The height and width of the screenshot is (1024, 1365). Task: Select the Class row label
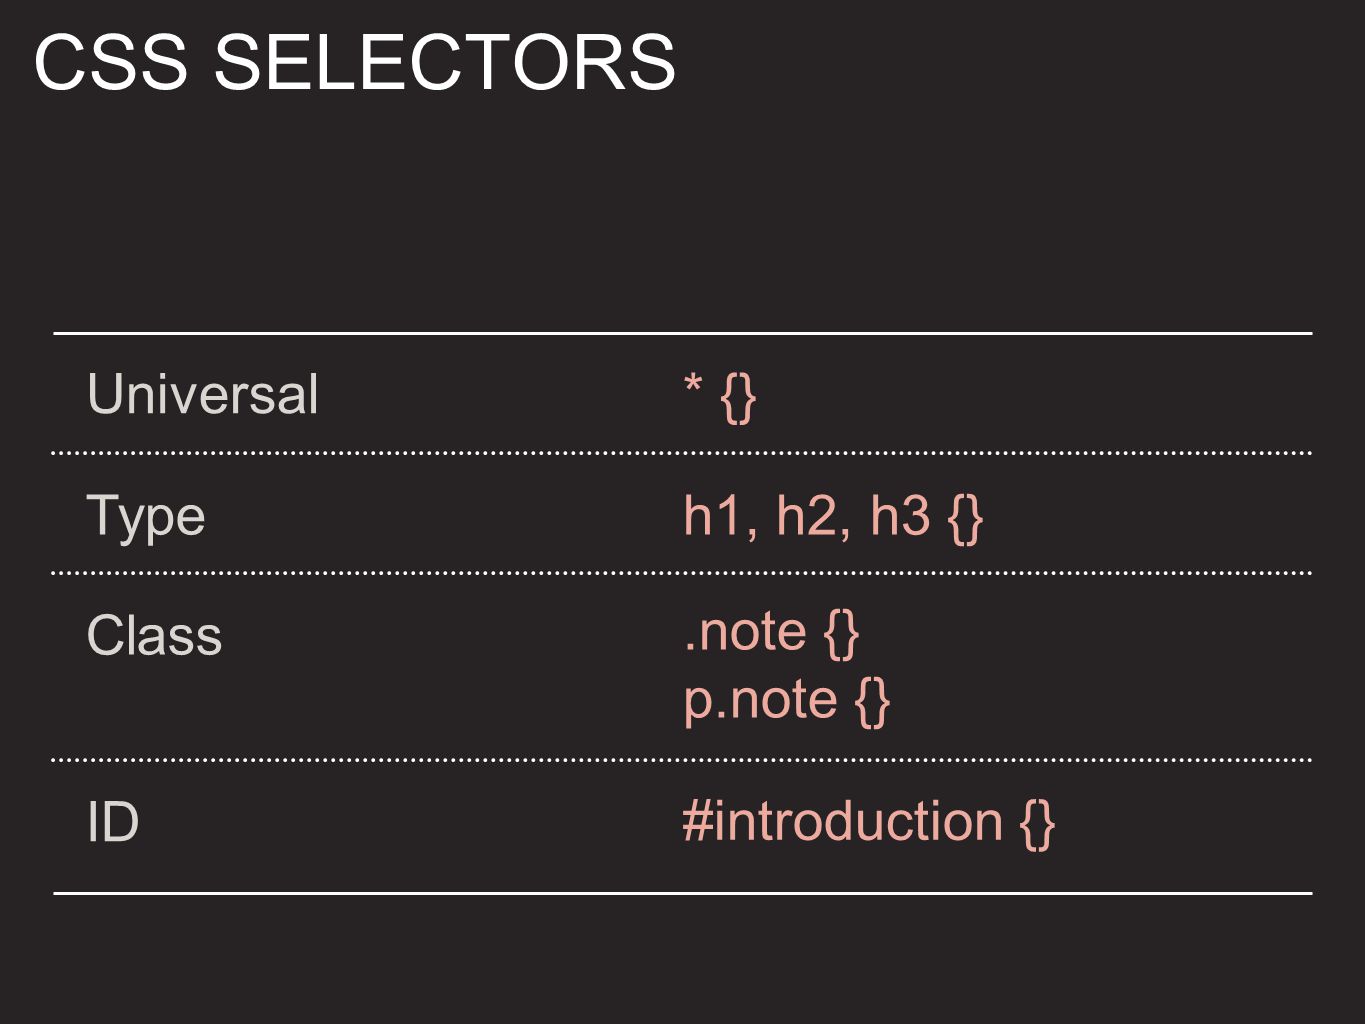[x=155, y=635]
